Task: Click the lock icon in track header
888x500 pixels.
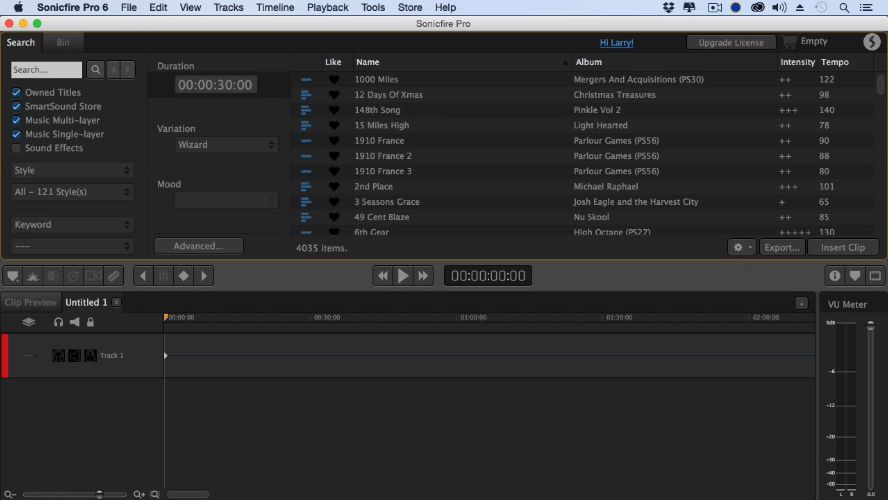Action: click(90, 322)
